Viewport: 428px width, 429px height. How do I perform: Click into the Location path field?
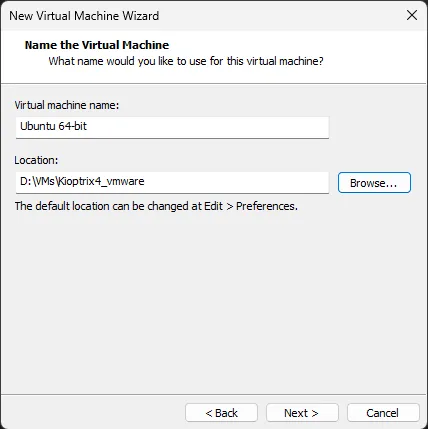172,182
